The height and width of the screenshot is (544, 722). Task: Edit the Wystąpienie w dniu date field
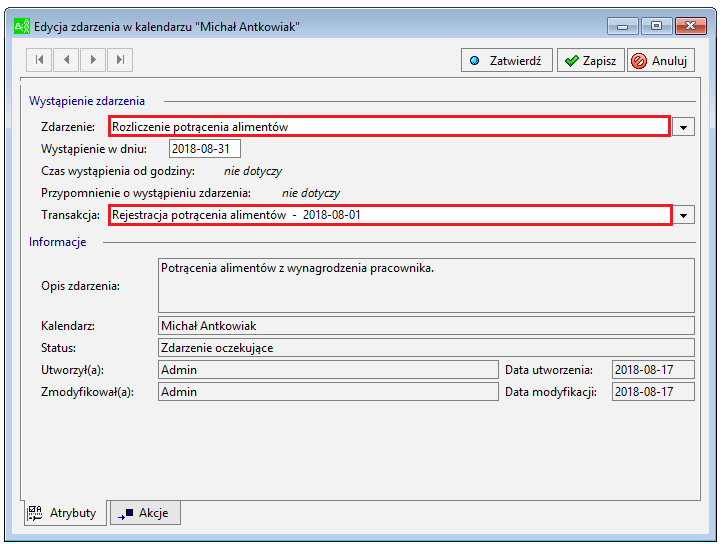click(x=204, y=149)
